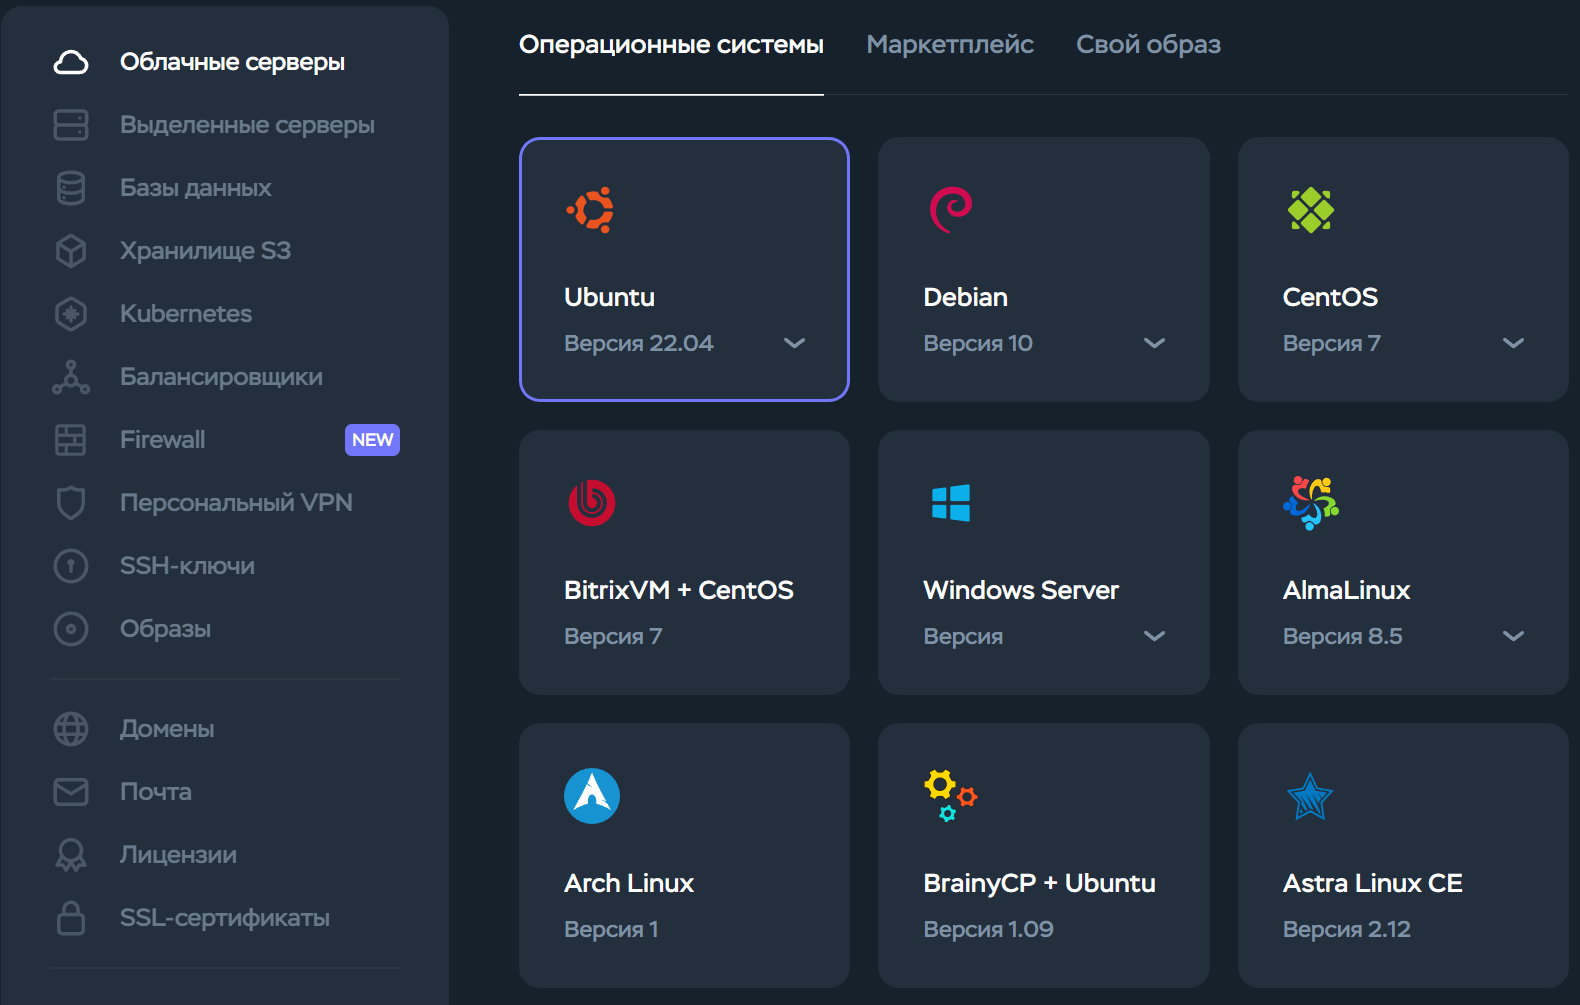
Task: Click the Windows Server name label
Action: pyautogui.click(x=1021, y=590)
